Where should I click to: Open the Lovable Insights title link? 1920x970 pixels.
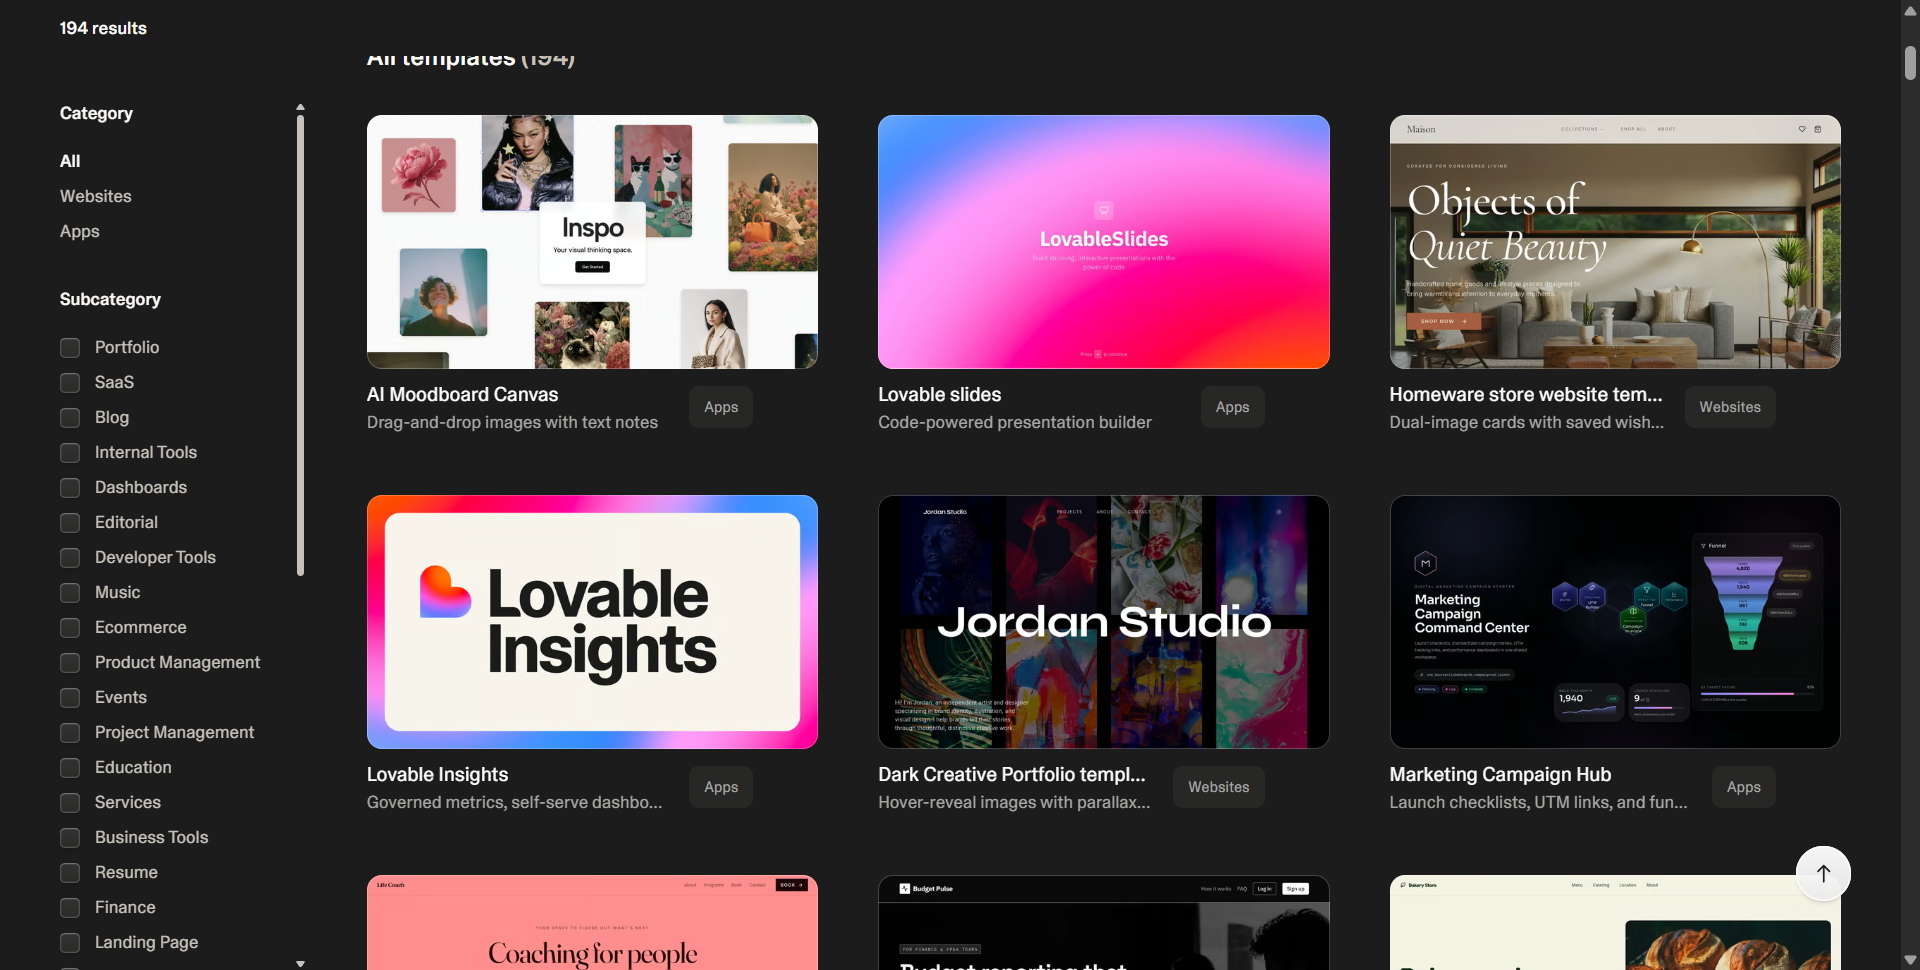tap(437, 775)
